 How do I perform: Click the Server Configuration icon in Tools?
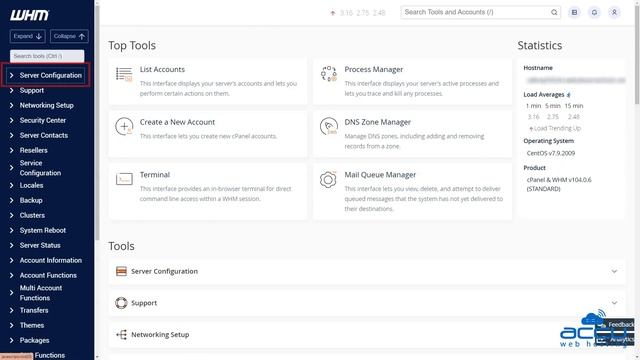click(x=121, y=271)
